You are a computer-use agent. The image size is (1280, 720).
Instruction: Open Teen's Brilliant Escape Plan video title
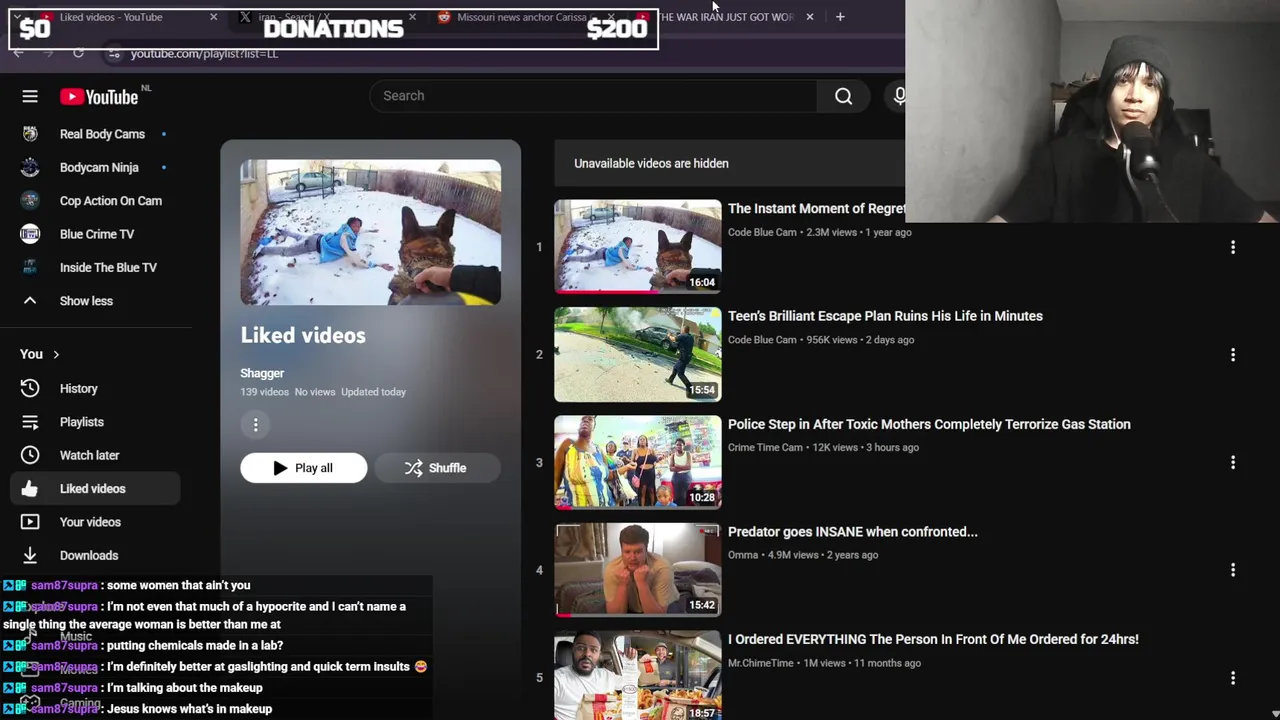(x=885, y=316)
